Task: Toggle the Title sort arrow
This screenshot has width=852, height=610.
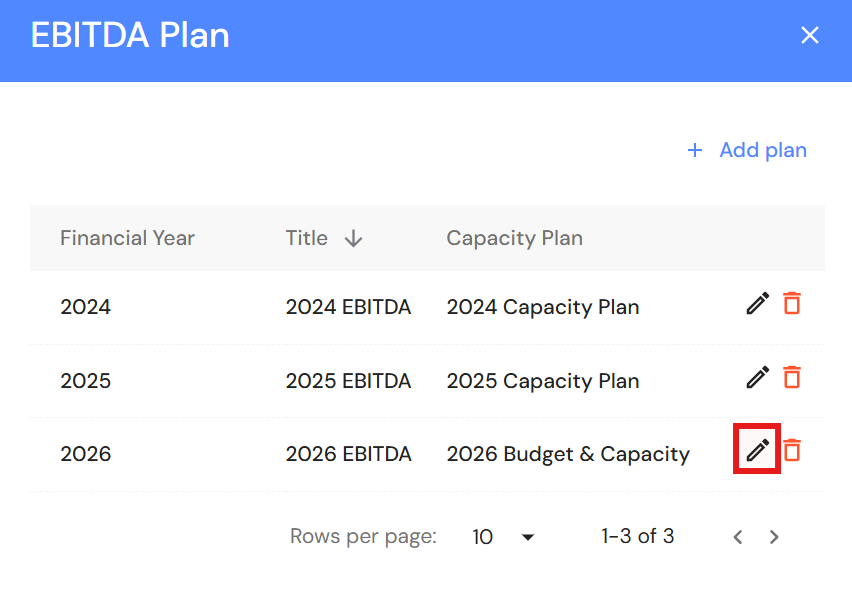Action: (x=354, y=238)
